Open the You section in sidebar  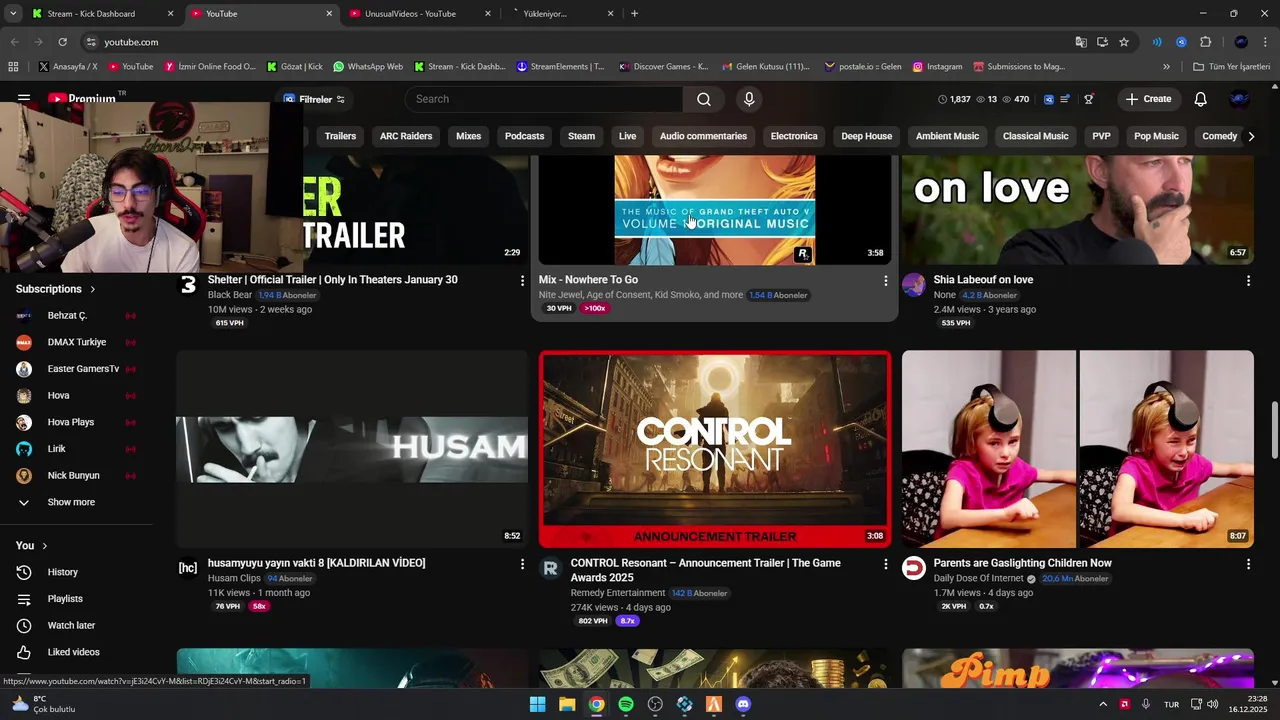point(31,545)
